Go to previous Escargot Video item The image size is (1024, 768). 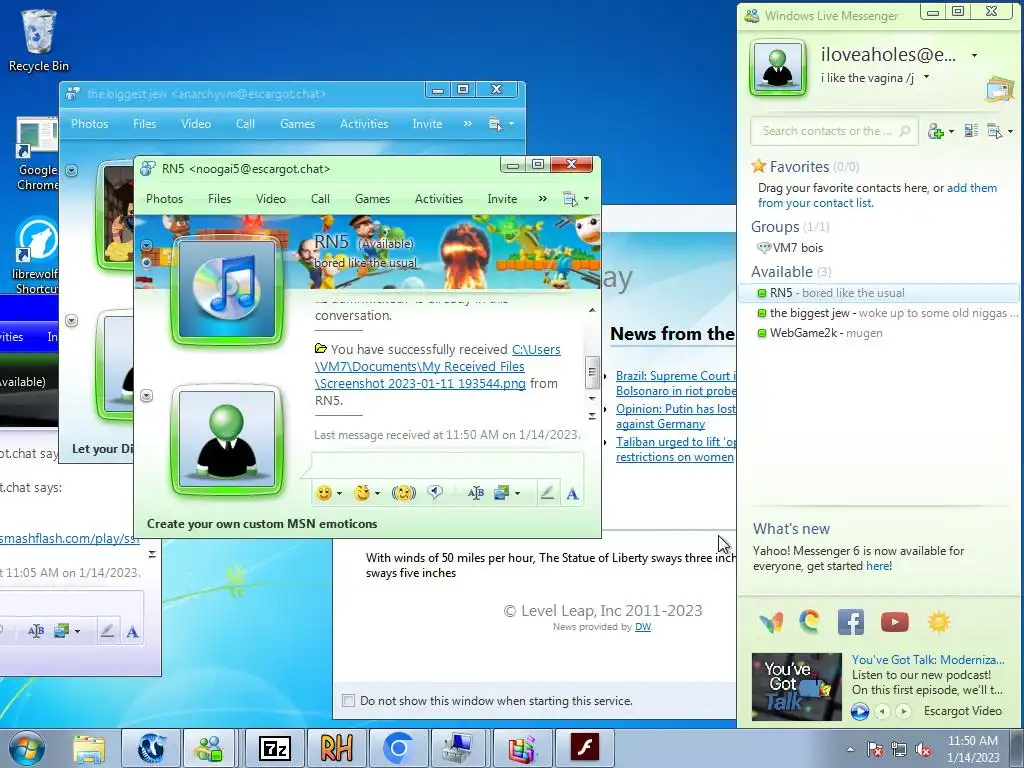click(882, 711)
